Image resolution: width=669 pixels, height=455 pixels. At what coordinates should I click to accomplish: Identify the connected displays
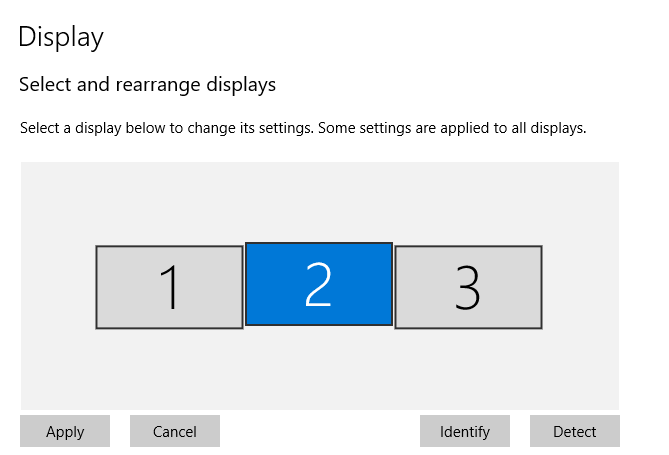click(x=465, y=432)
